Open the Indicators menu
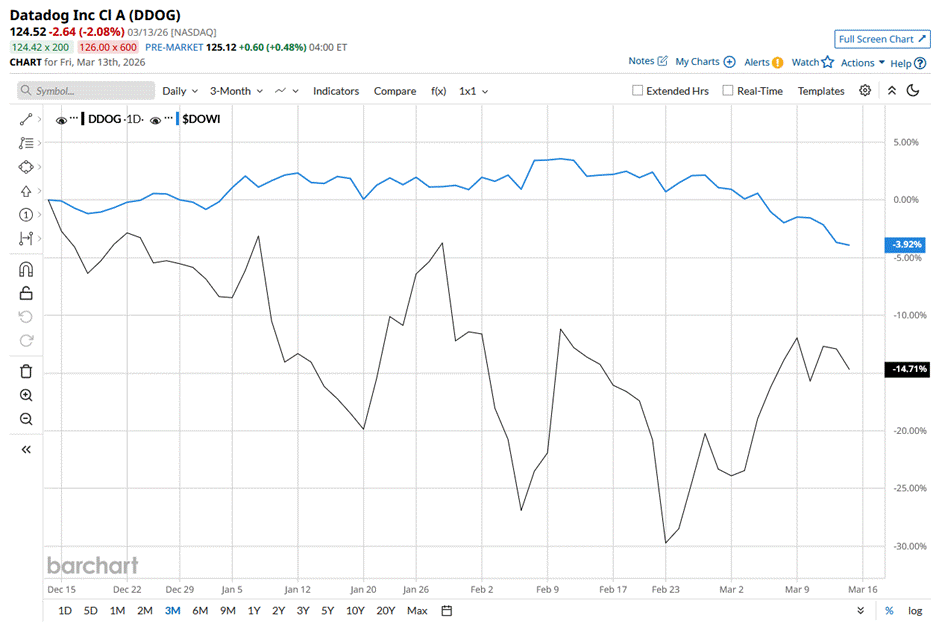Screen dimensions: 936x624 click(335, 91)
